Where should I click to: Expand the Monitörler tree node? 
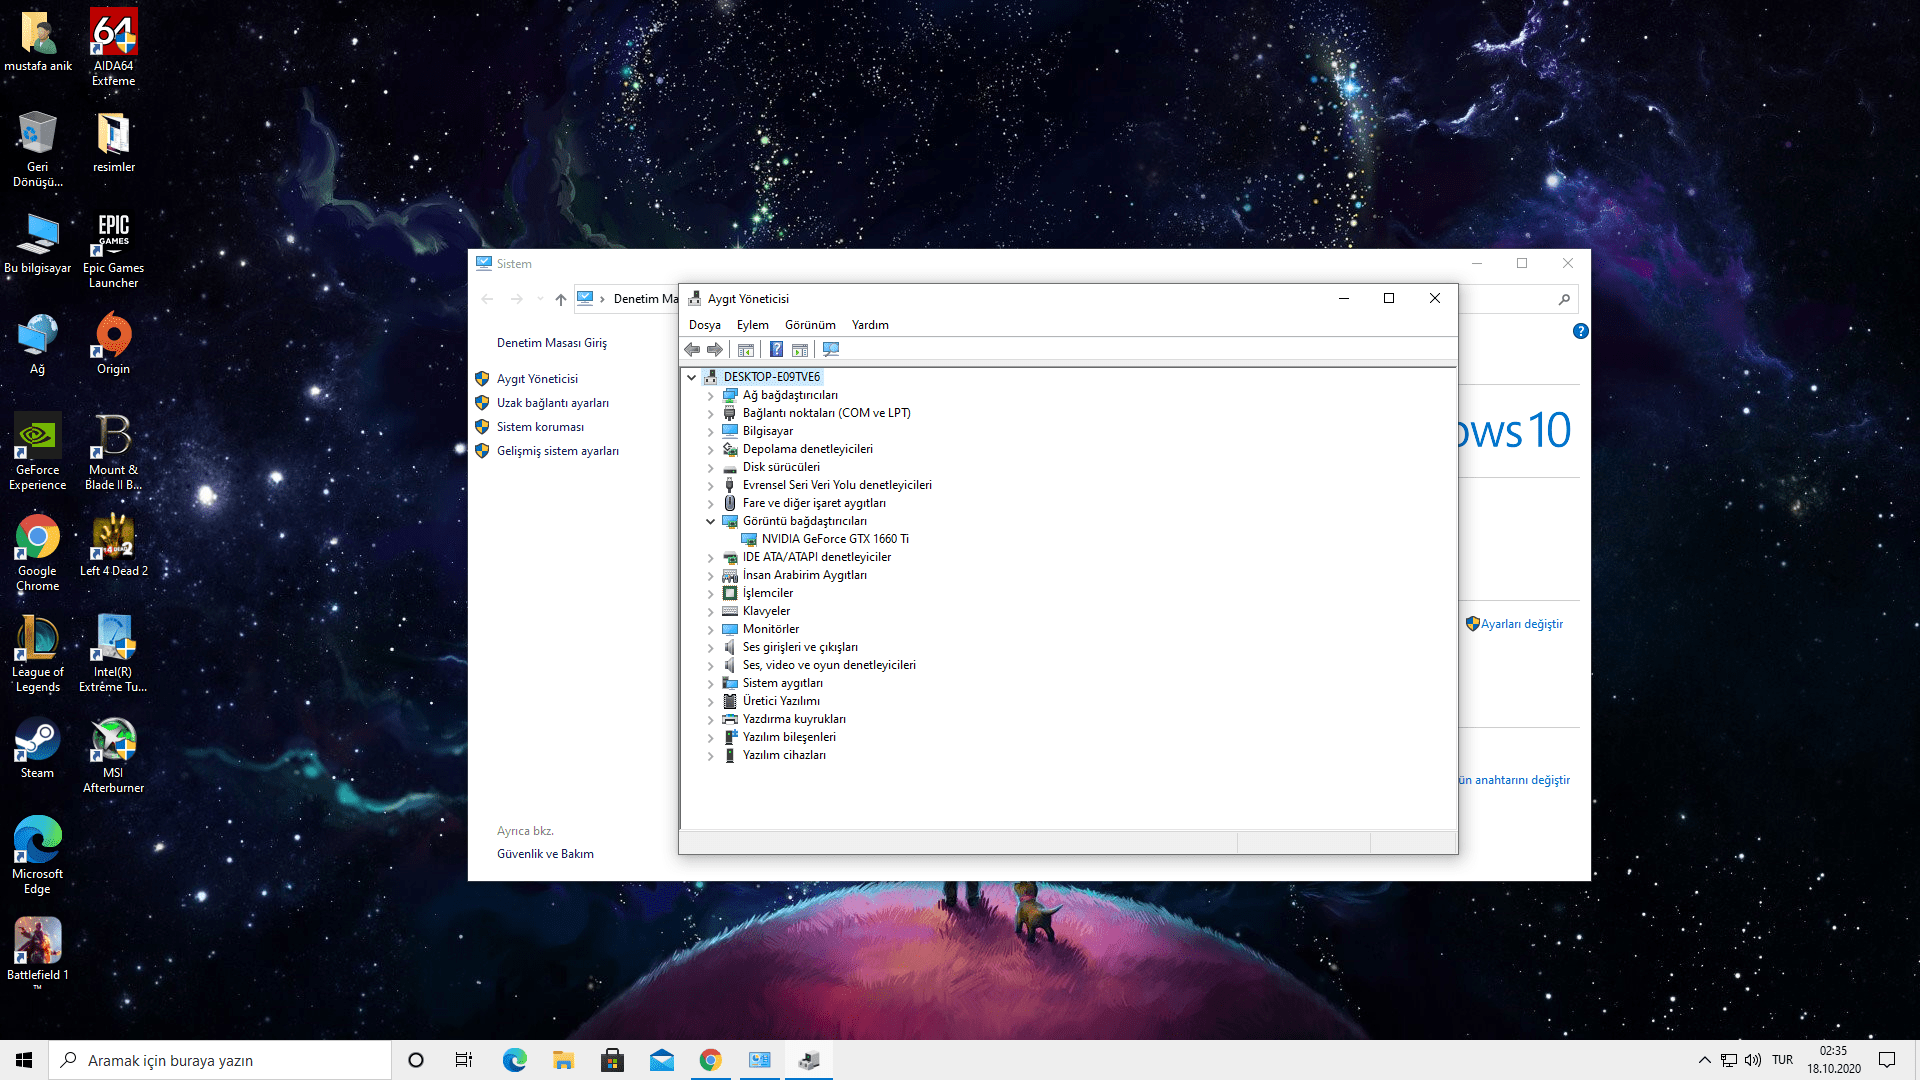click(711, 629)
